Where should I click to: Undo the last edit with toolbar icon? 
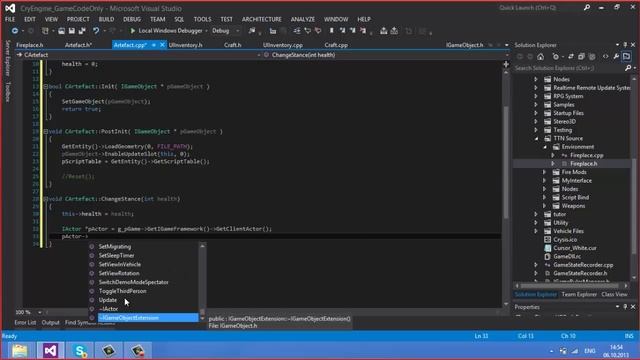coord(96,31)
